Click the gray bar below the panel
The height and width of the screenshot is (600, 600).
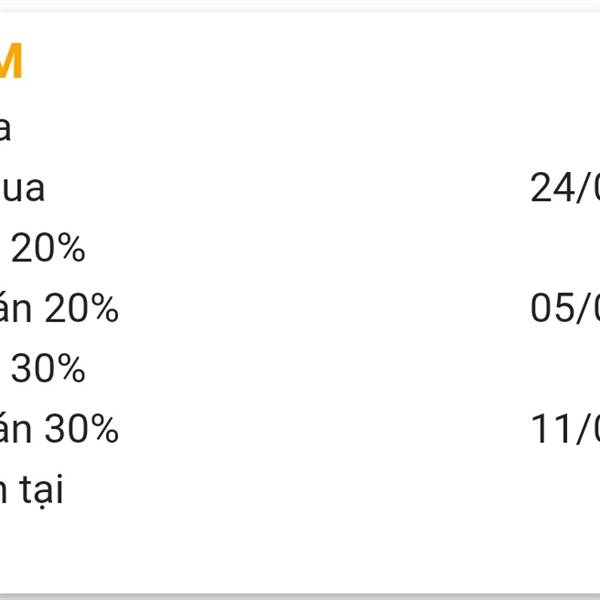click(x=300, y=597)
